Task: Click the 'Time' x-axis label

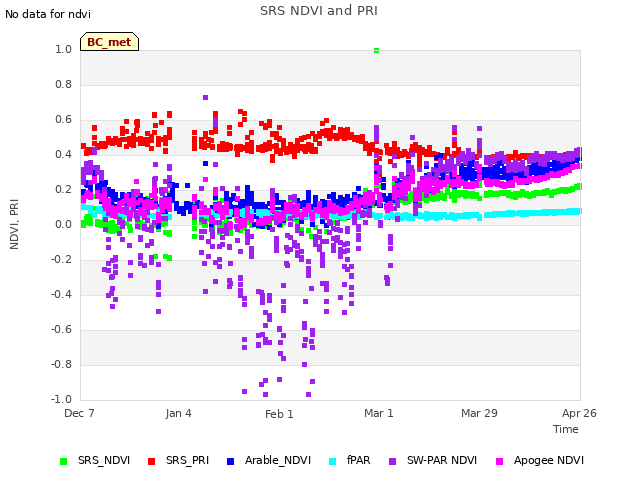Action: pyautogui.click(x=566, y=429)
